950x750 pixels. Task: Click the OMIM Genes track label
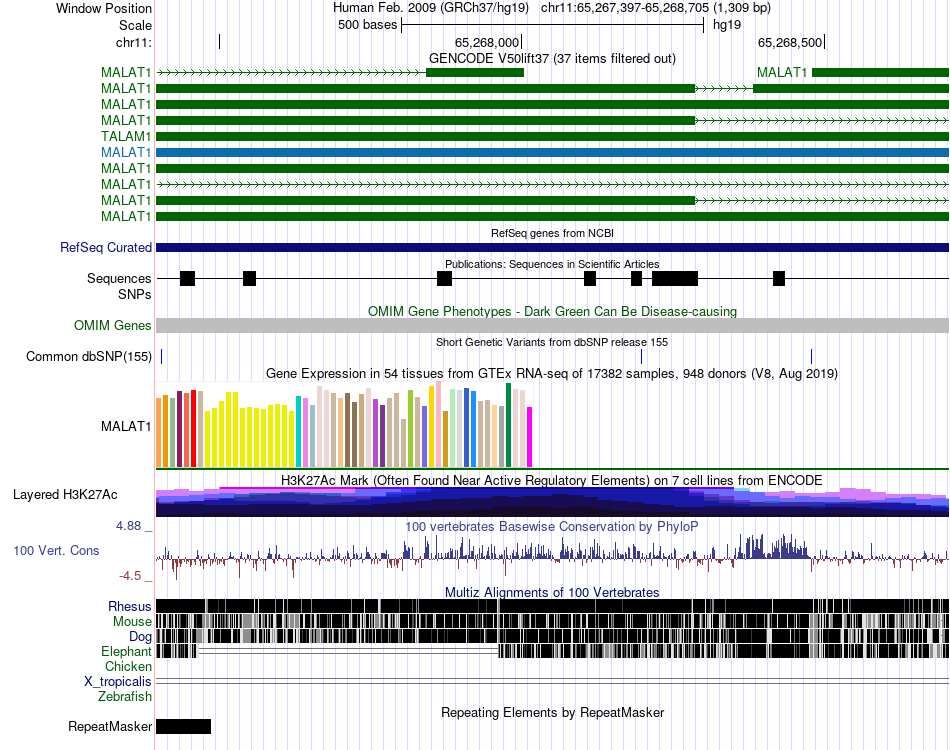[x=113, y=325]
